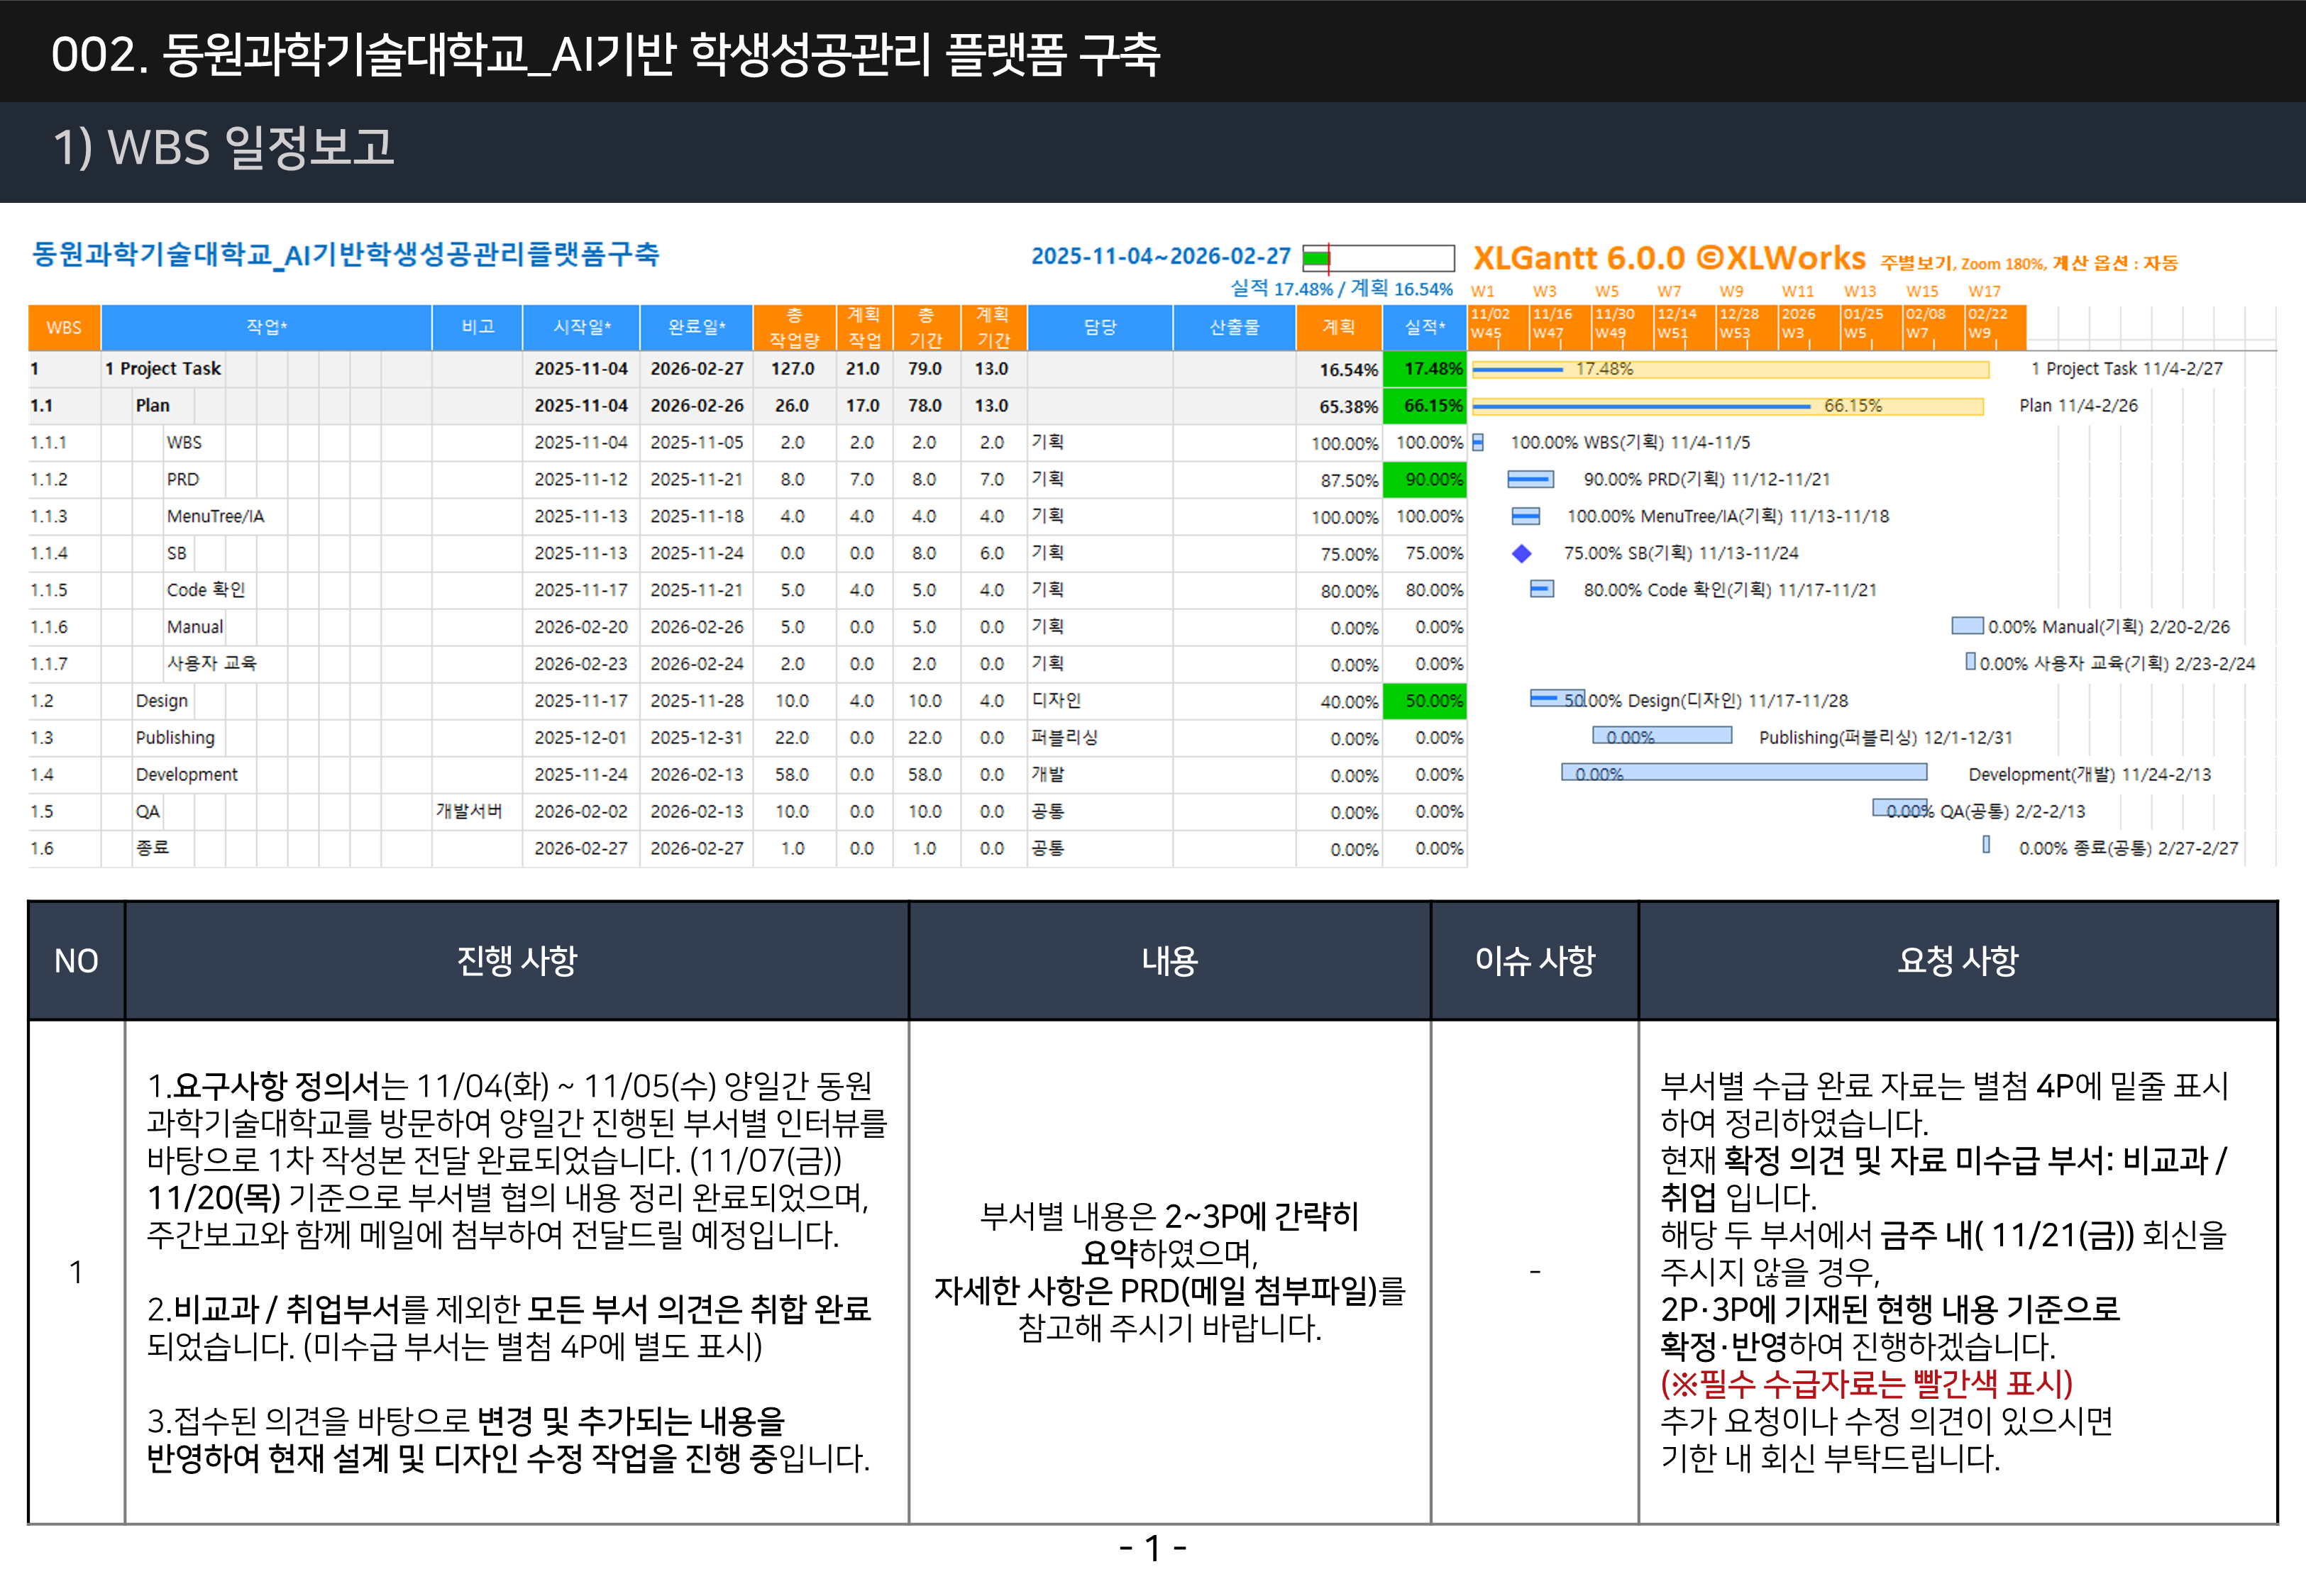2306x1596 pixels.
Task: Click the 요청 사항 table header
Action: coord(1957,960)
